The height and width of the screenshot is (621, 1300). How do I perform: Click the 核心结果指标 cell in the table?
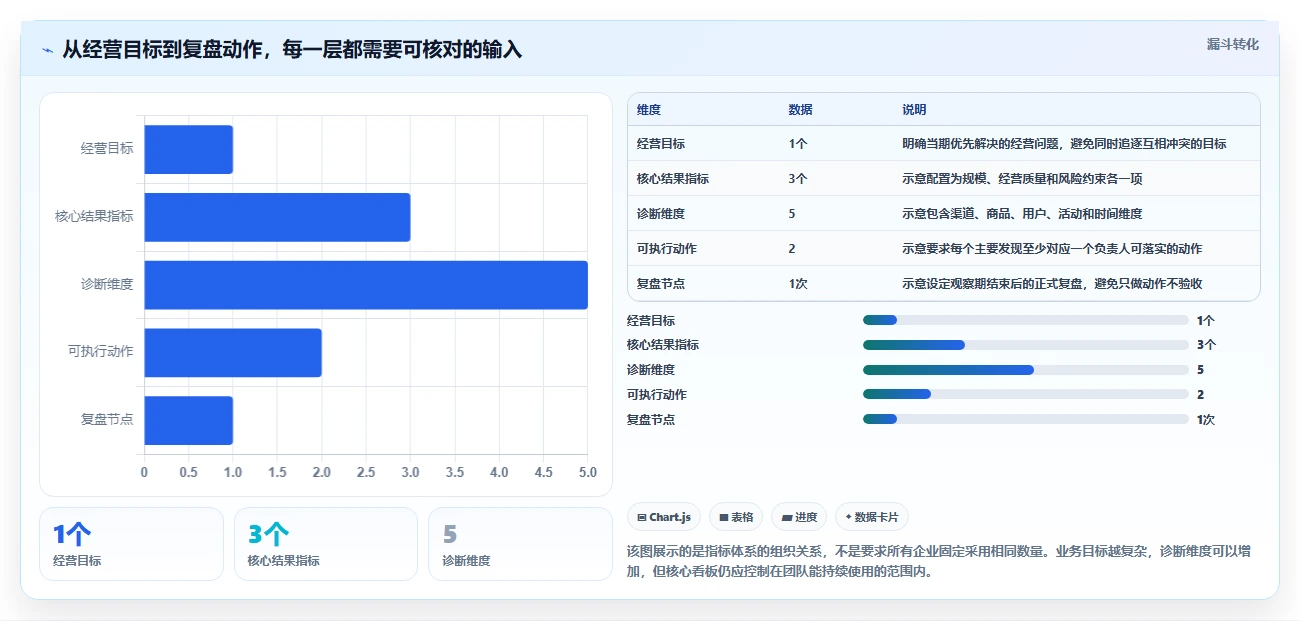[x=673, y=179]
